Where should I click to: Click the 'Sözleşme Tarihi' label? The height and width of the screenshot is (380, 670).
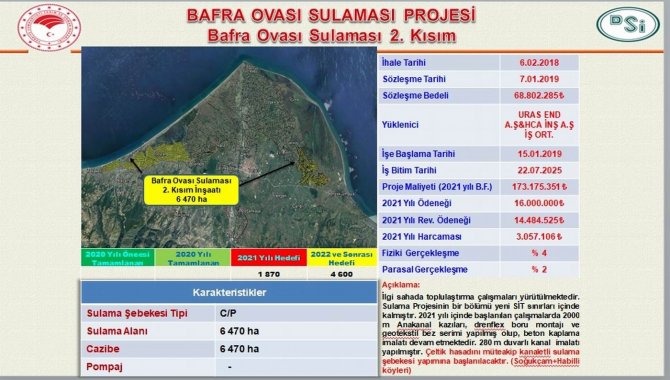coord(414,79)
